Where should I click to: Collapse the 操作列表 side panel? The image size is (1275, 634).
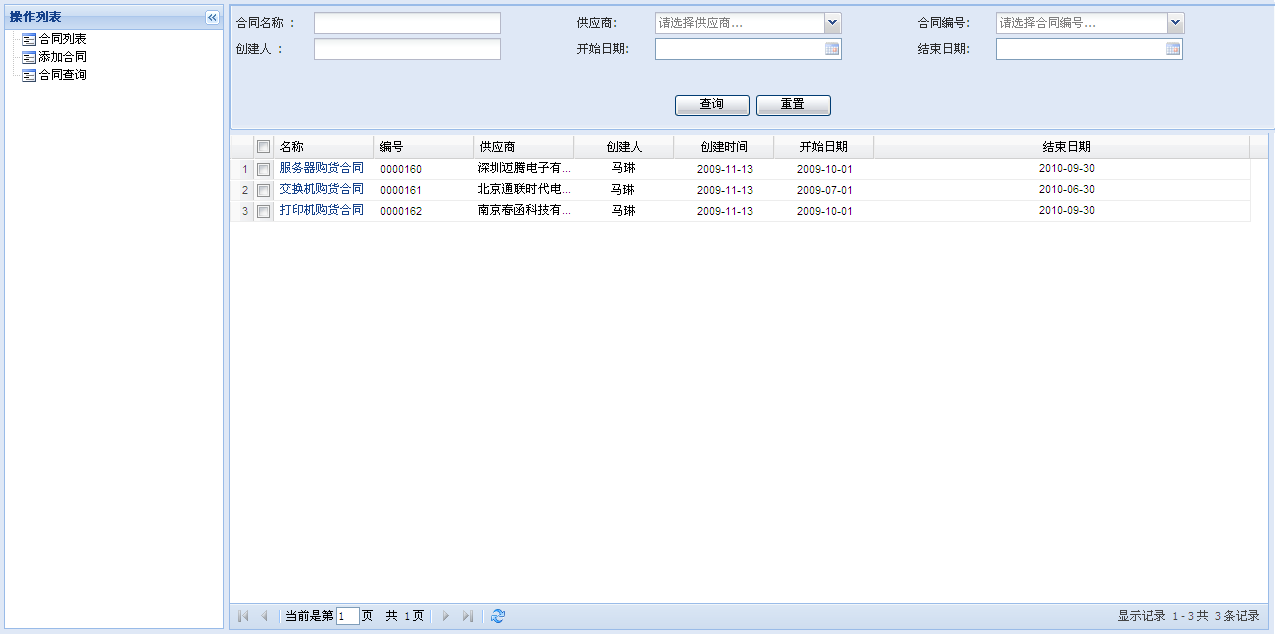point(212,17)
